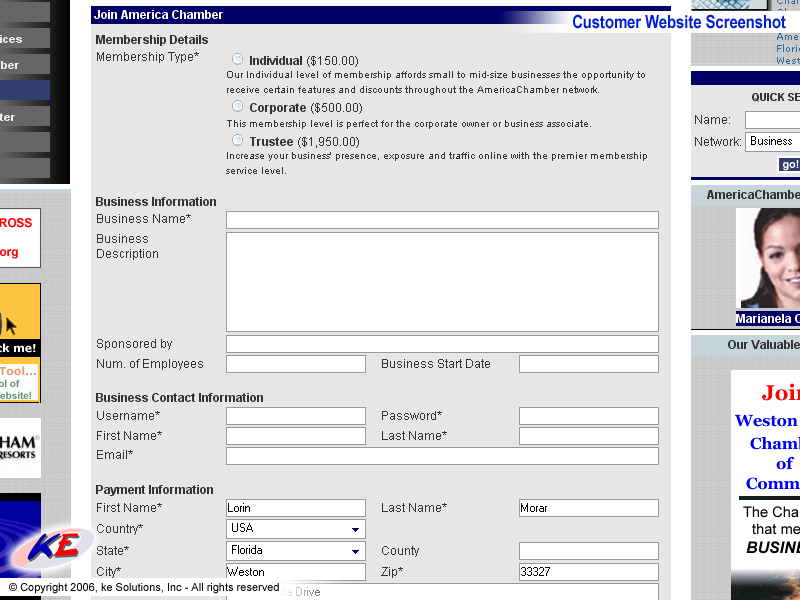
Task: Select the Individual ($150.00) membership option
Action: (x=237, y=59)
